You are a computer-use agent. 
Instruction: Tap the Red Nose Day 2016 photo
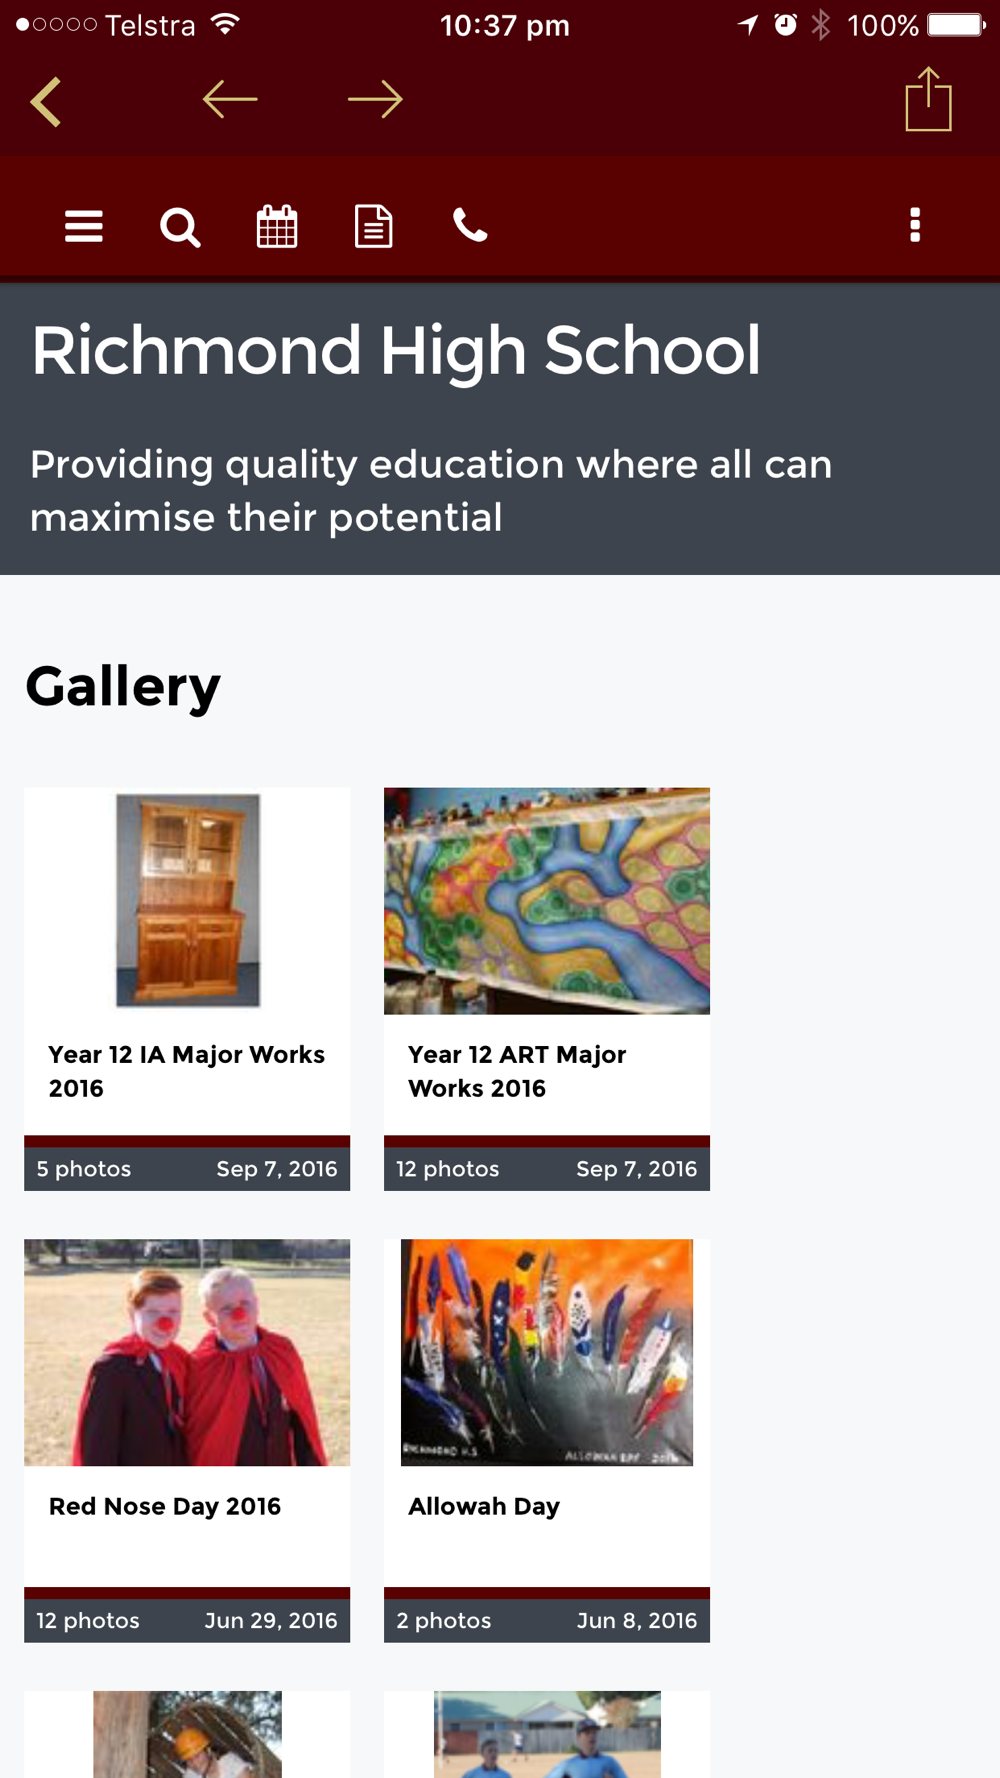[187, 1352]
